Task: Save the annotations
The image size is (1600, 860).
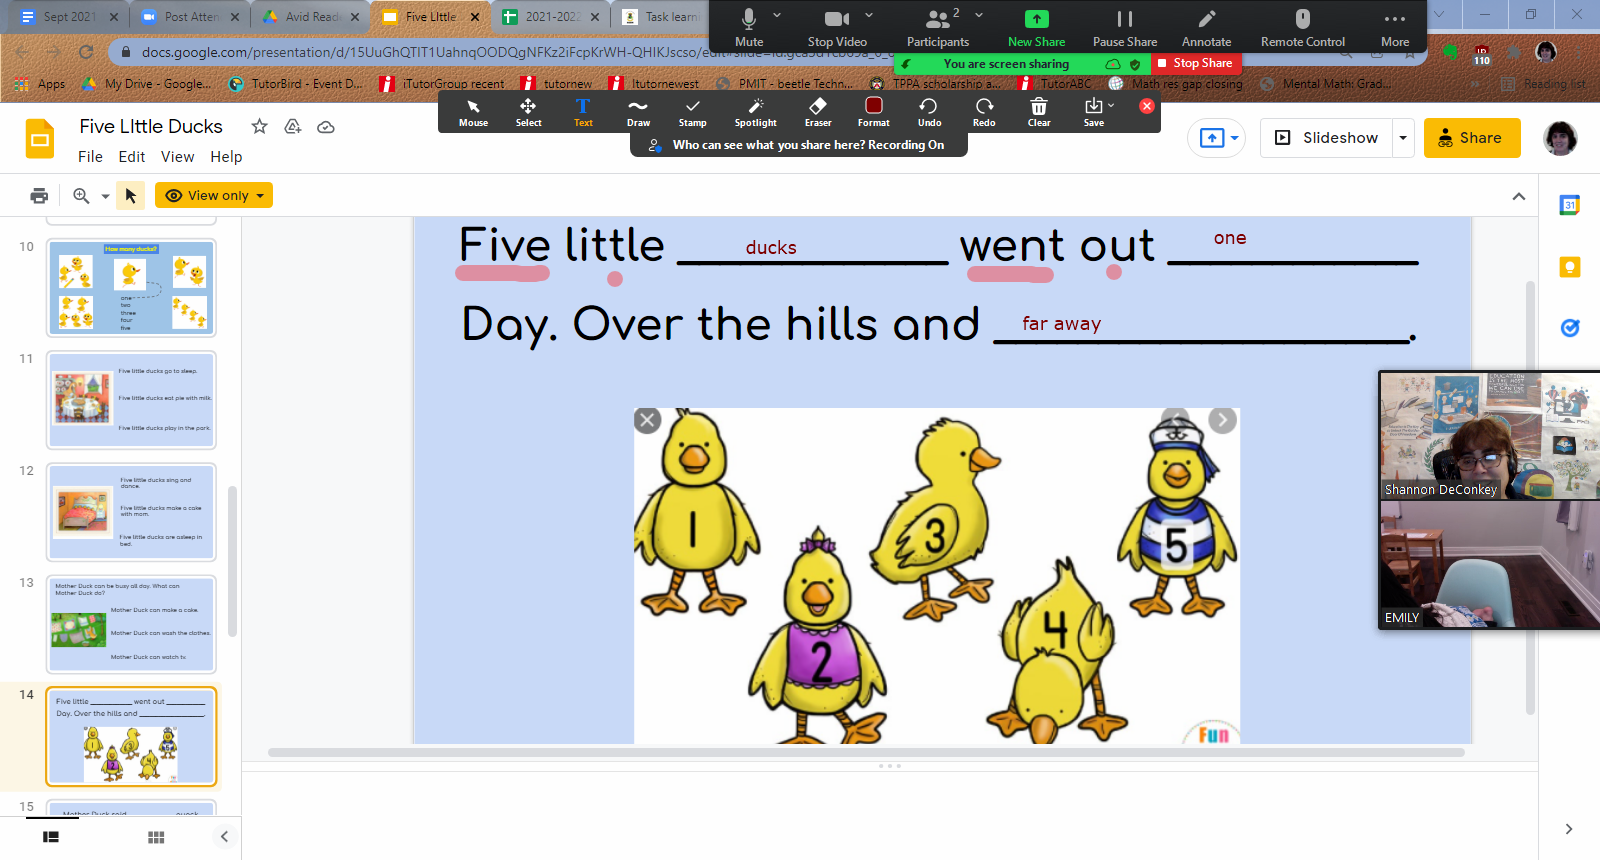Action: point(1094,112)
